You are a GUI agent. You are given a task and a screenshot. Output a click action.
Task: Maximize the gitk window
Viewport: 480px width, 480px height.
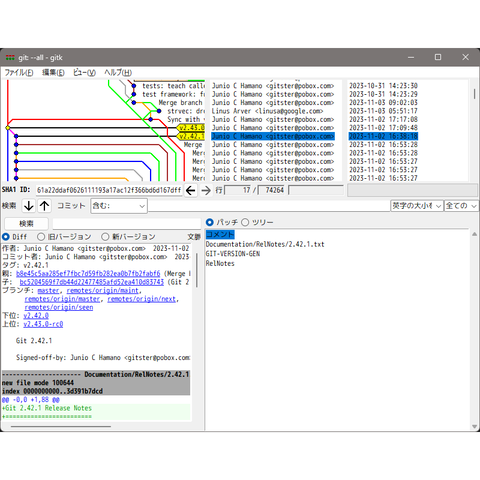[438, 57]
